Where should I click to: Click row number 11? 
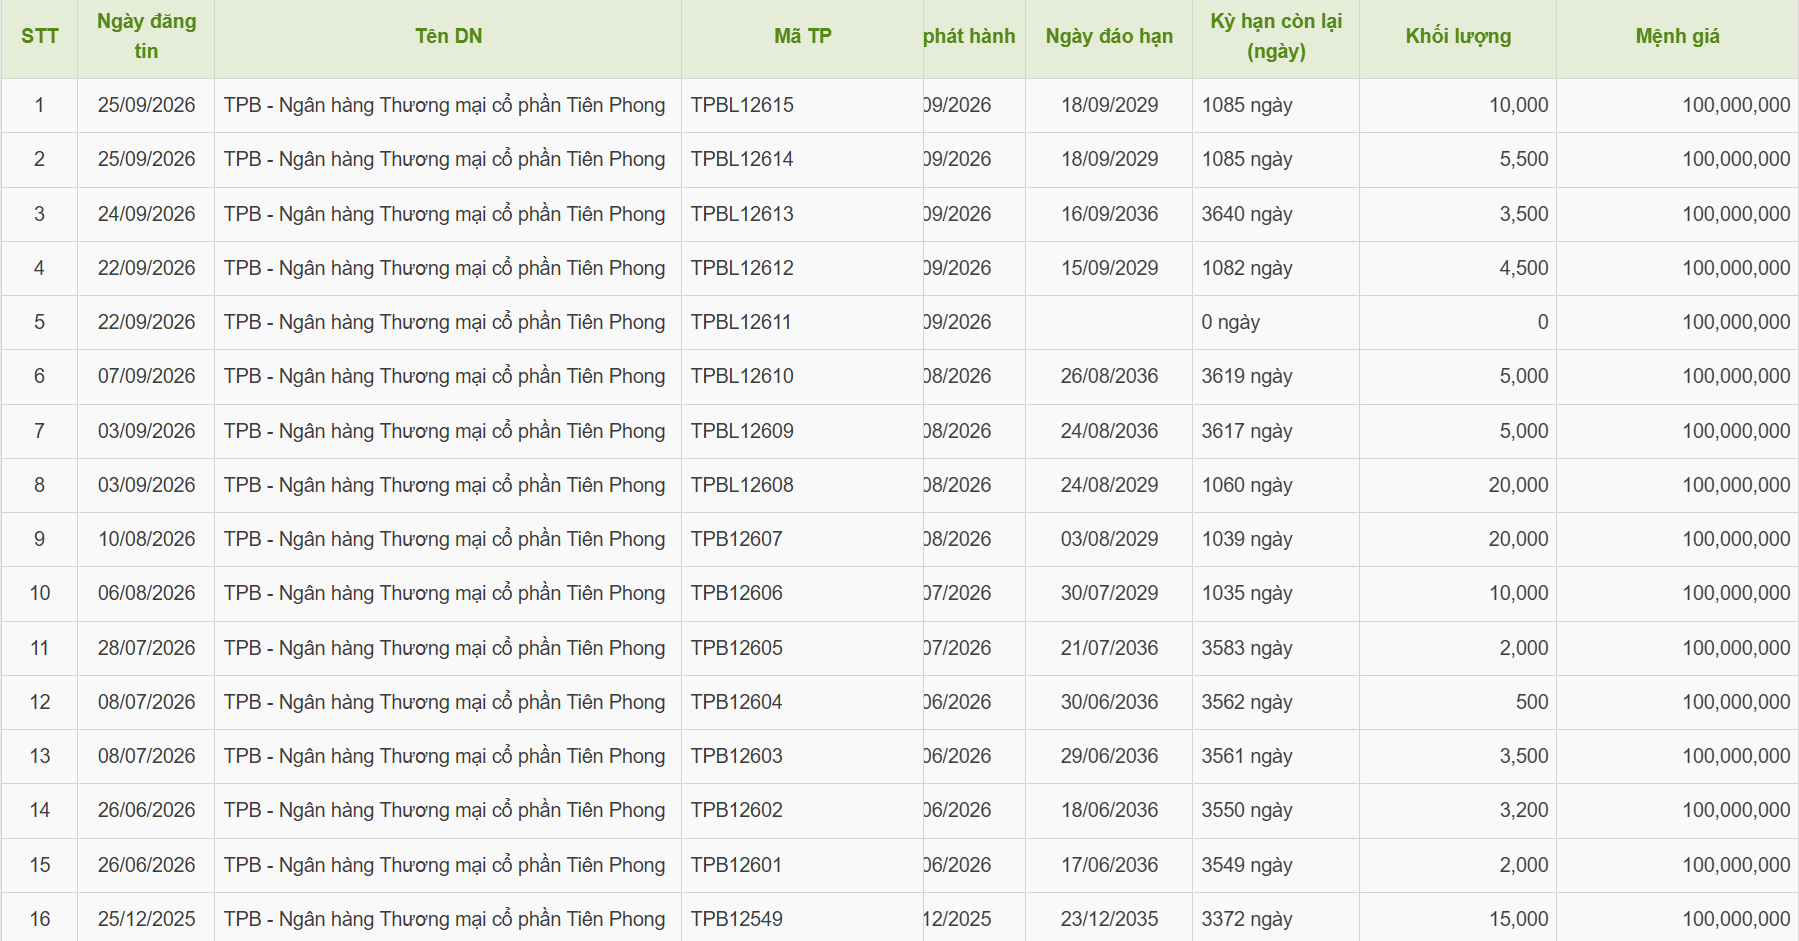pos(40,648)
